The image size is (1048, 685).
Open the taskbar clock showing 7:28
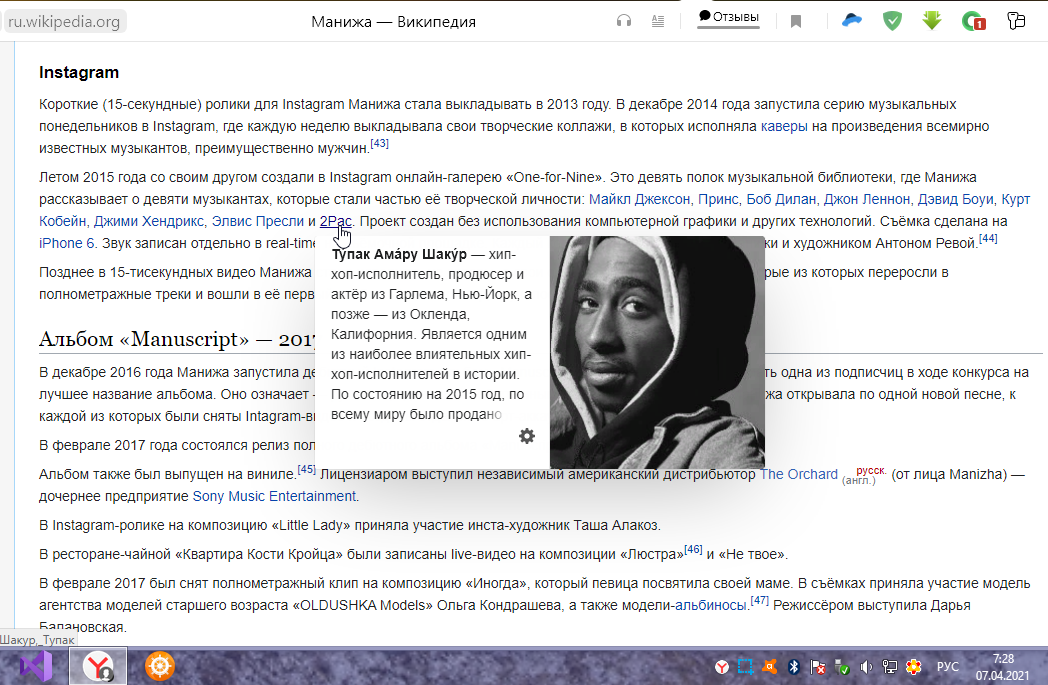click(x=1003, y=667)
